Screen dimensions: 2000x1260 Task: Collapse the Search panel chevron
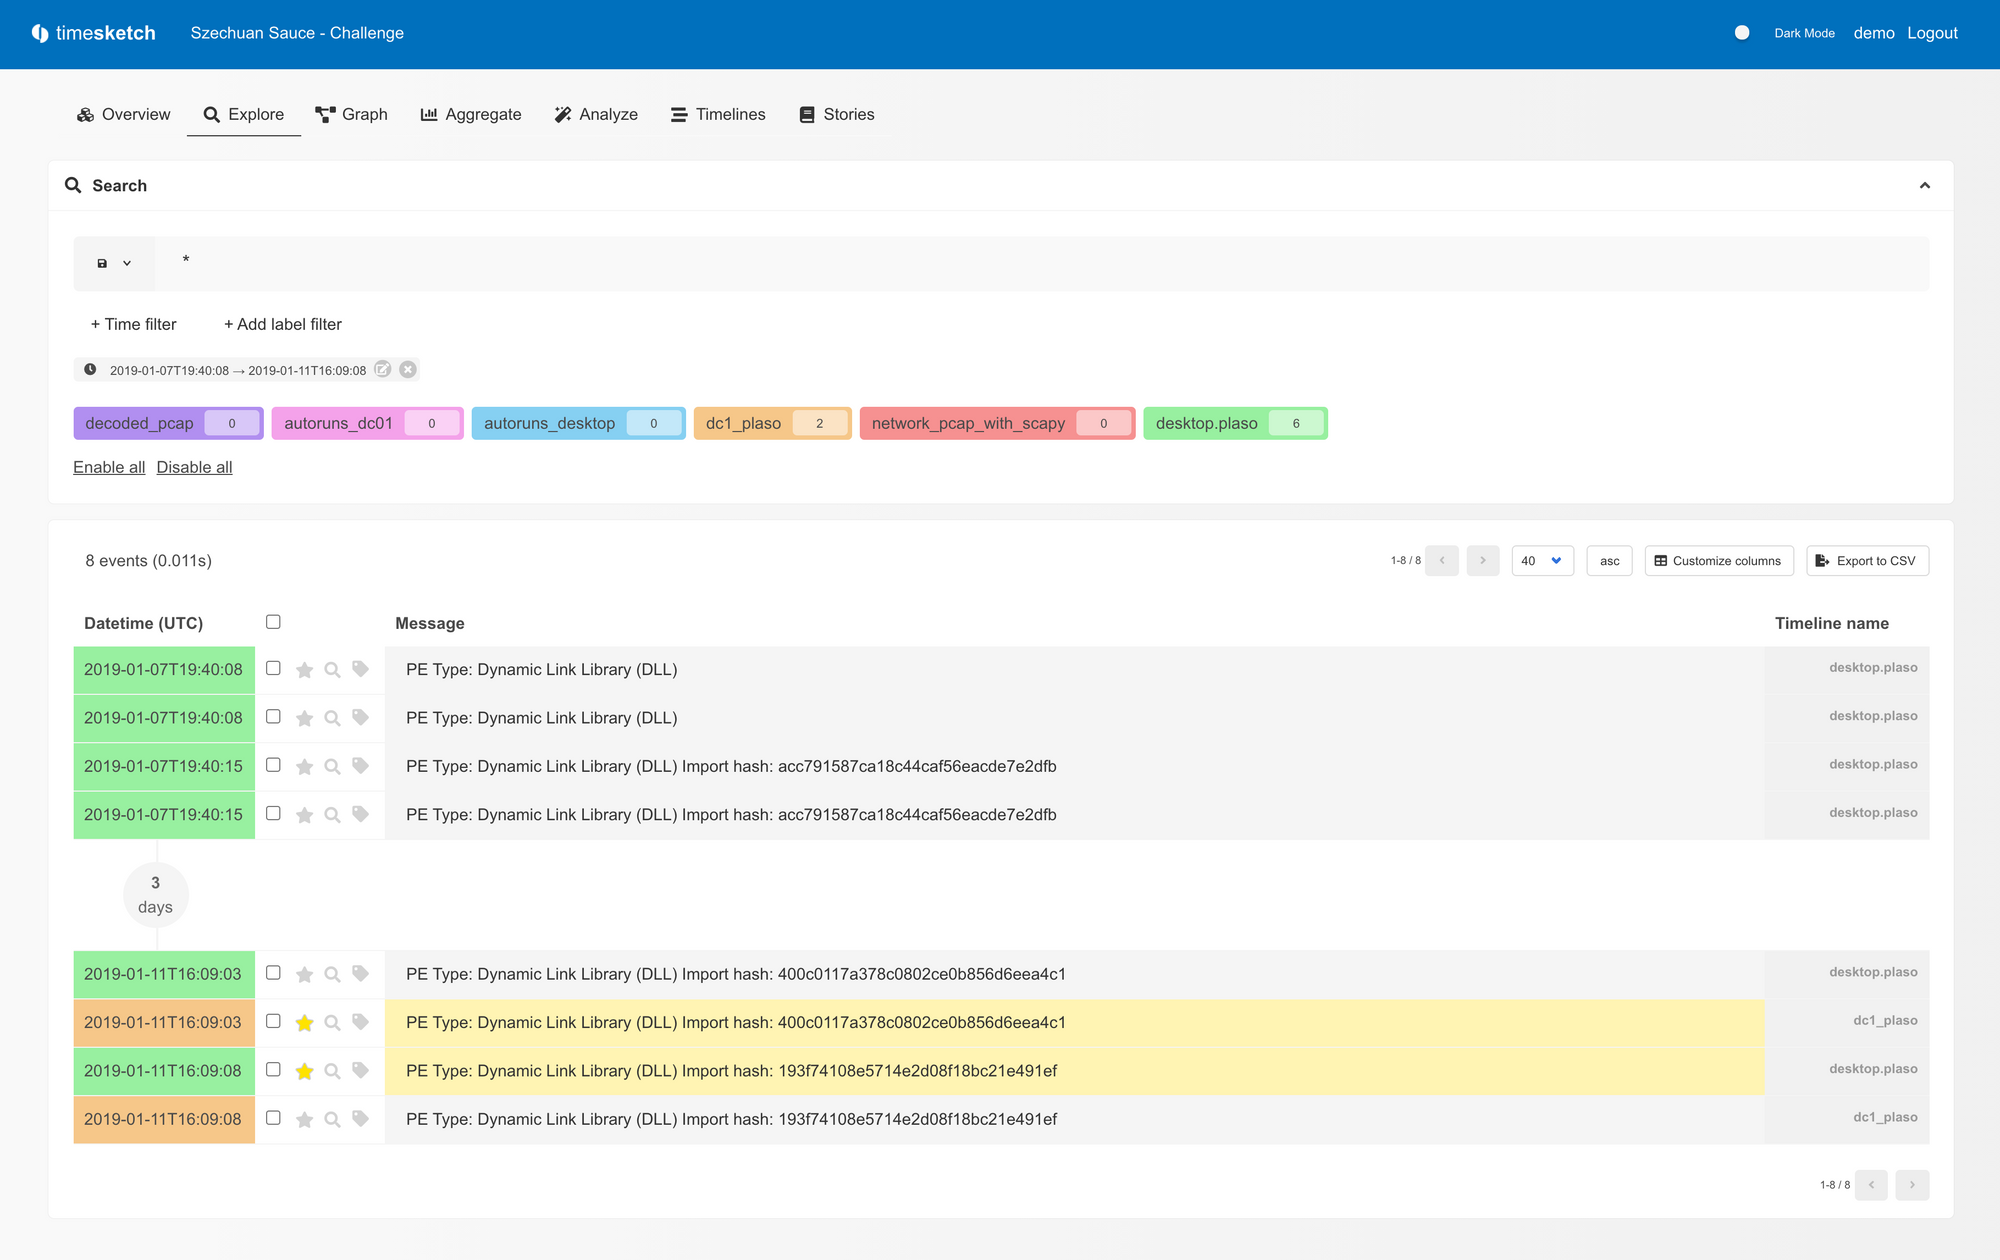tap(1924, 186)
